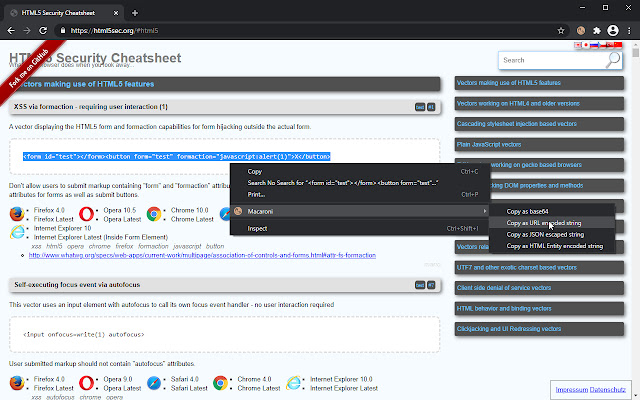Choose Copy as base64 option
The height and width of the screenshot is (400, 640).
click(x=527, y=211)
